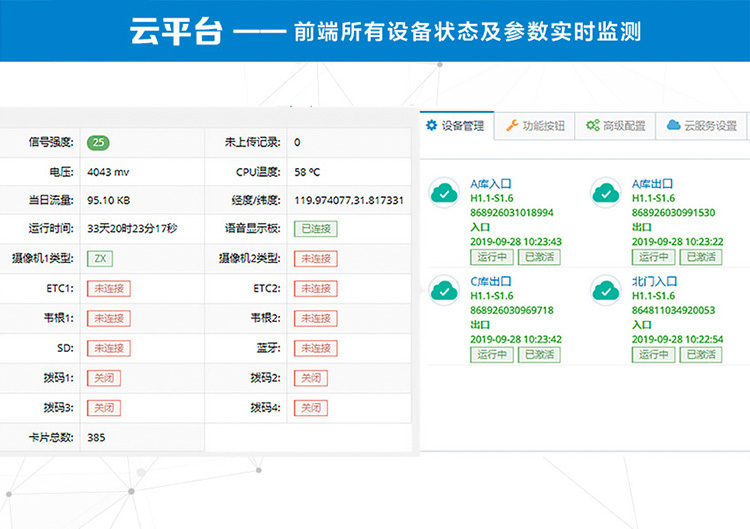Click the gear icon on 设备管理 tab
The height and width of the screenshot is (529, 750).
click(432, 125)
